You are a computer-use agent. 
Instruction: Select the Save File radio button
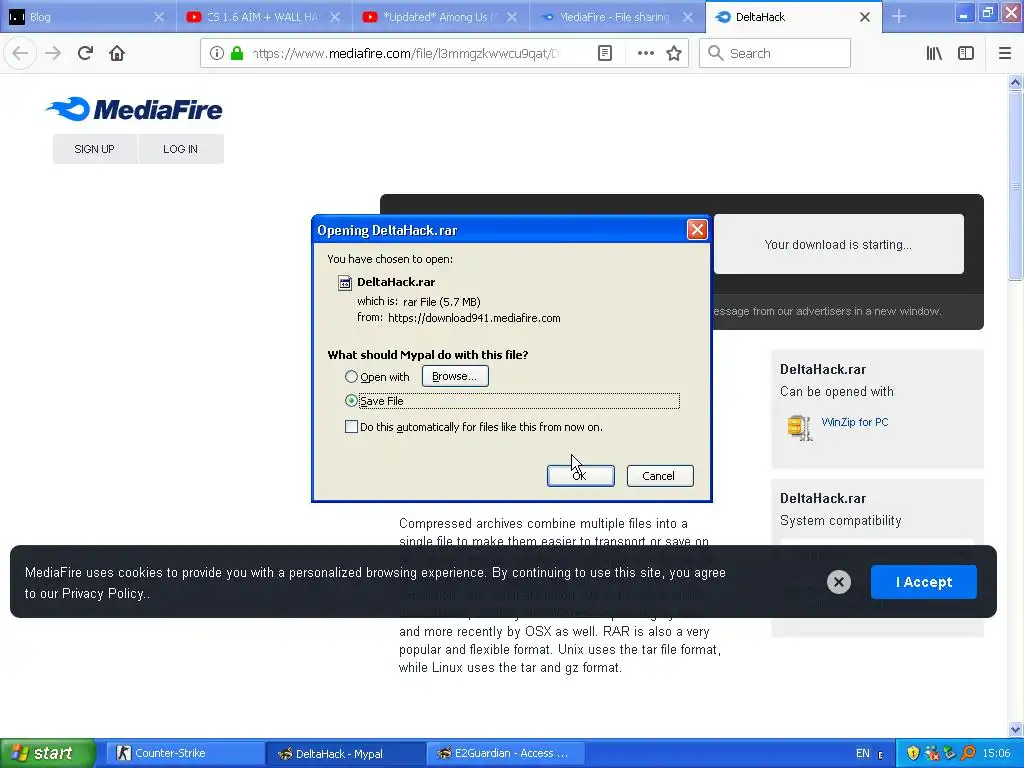coord(351,400)
